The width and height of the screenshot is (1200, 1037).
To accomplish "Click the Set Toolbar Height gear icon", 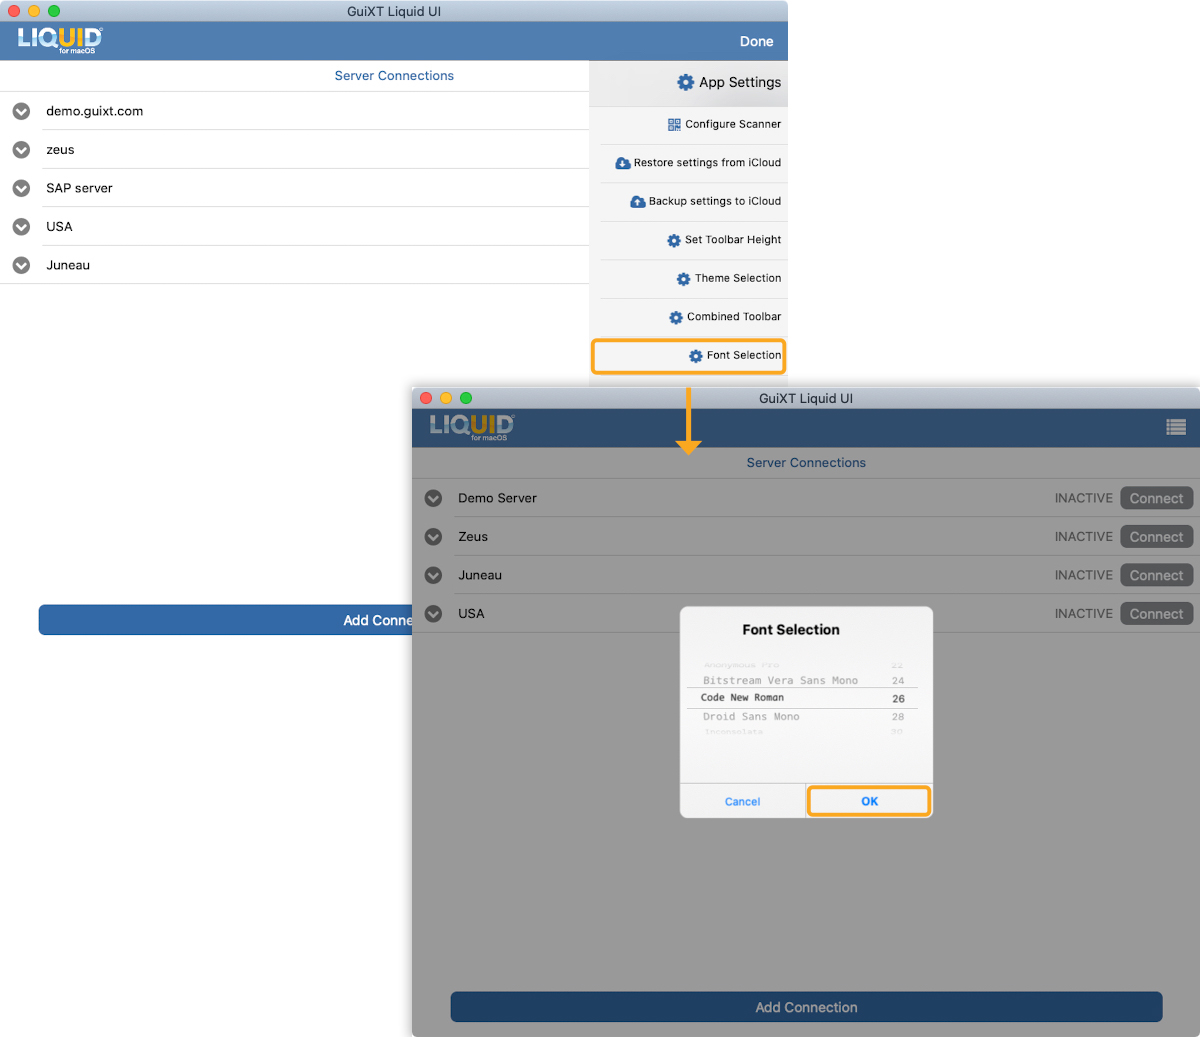I will point(674,241).
